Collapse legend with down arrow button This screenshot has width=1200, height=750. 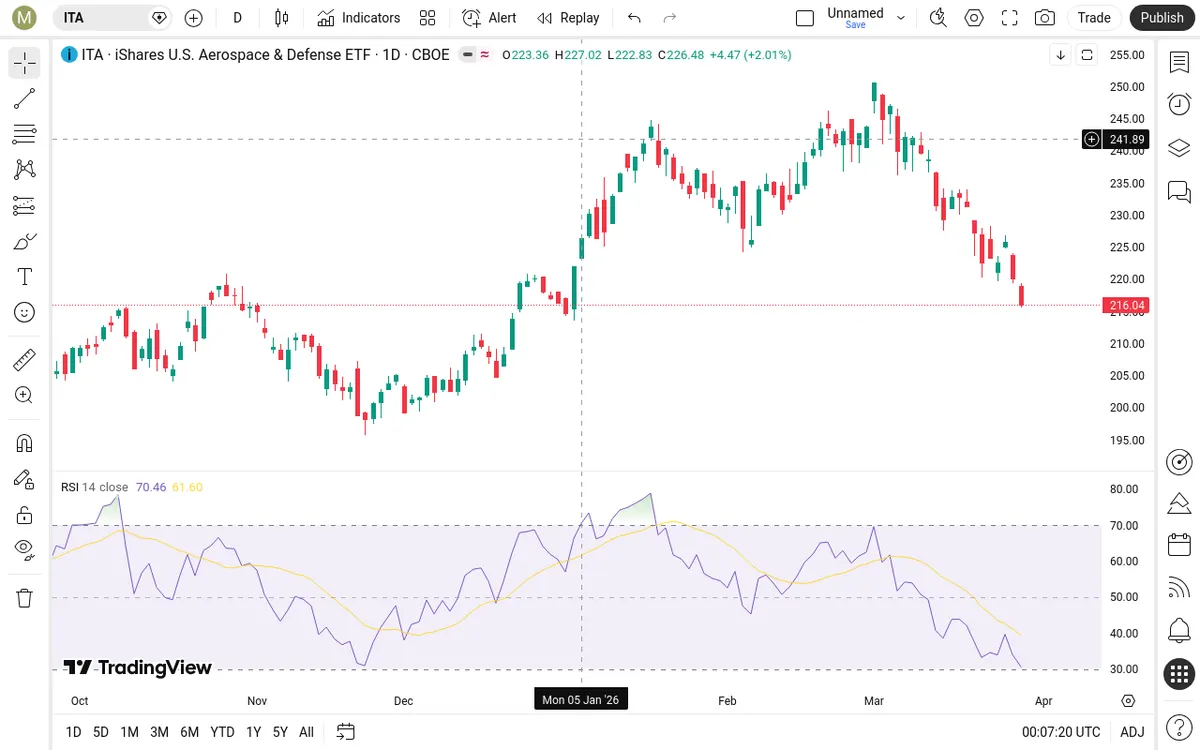pos(1061,55)
